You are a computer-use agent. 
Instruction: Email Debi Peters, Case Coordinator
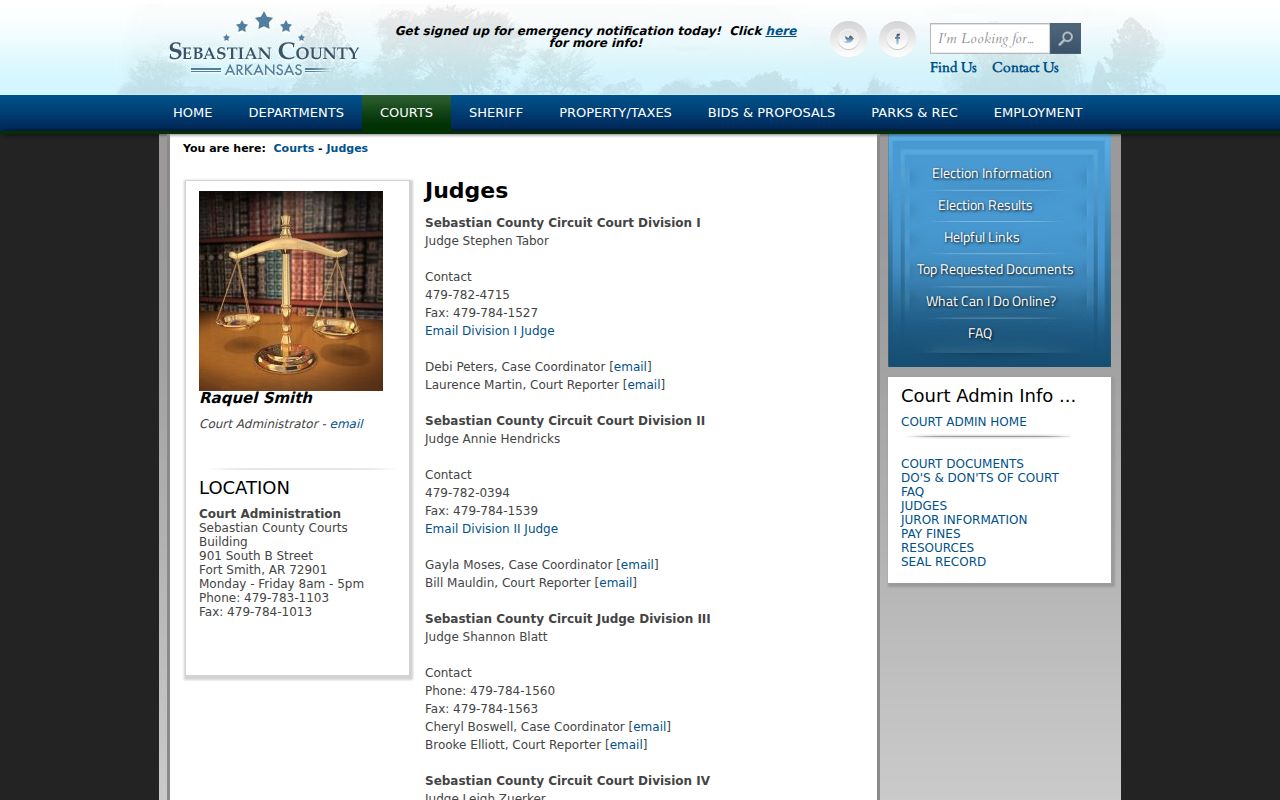pyautogui.click(x=630, y=367)
